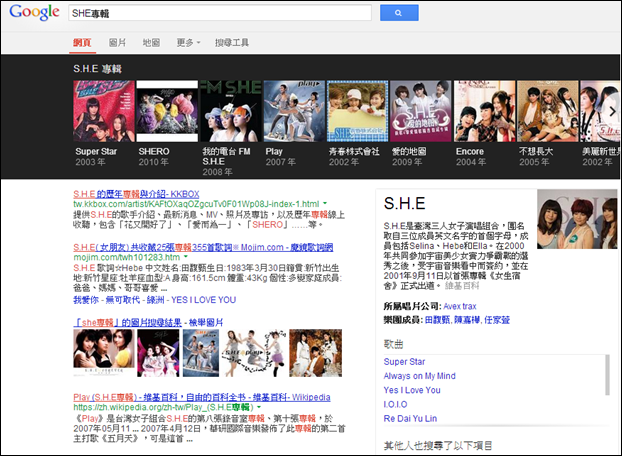
Task: Open the Super Star 2003 album cover
Action: tap(104, 111)
